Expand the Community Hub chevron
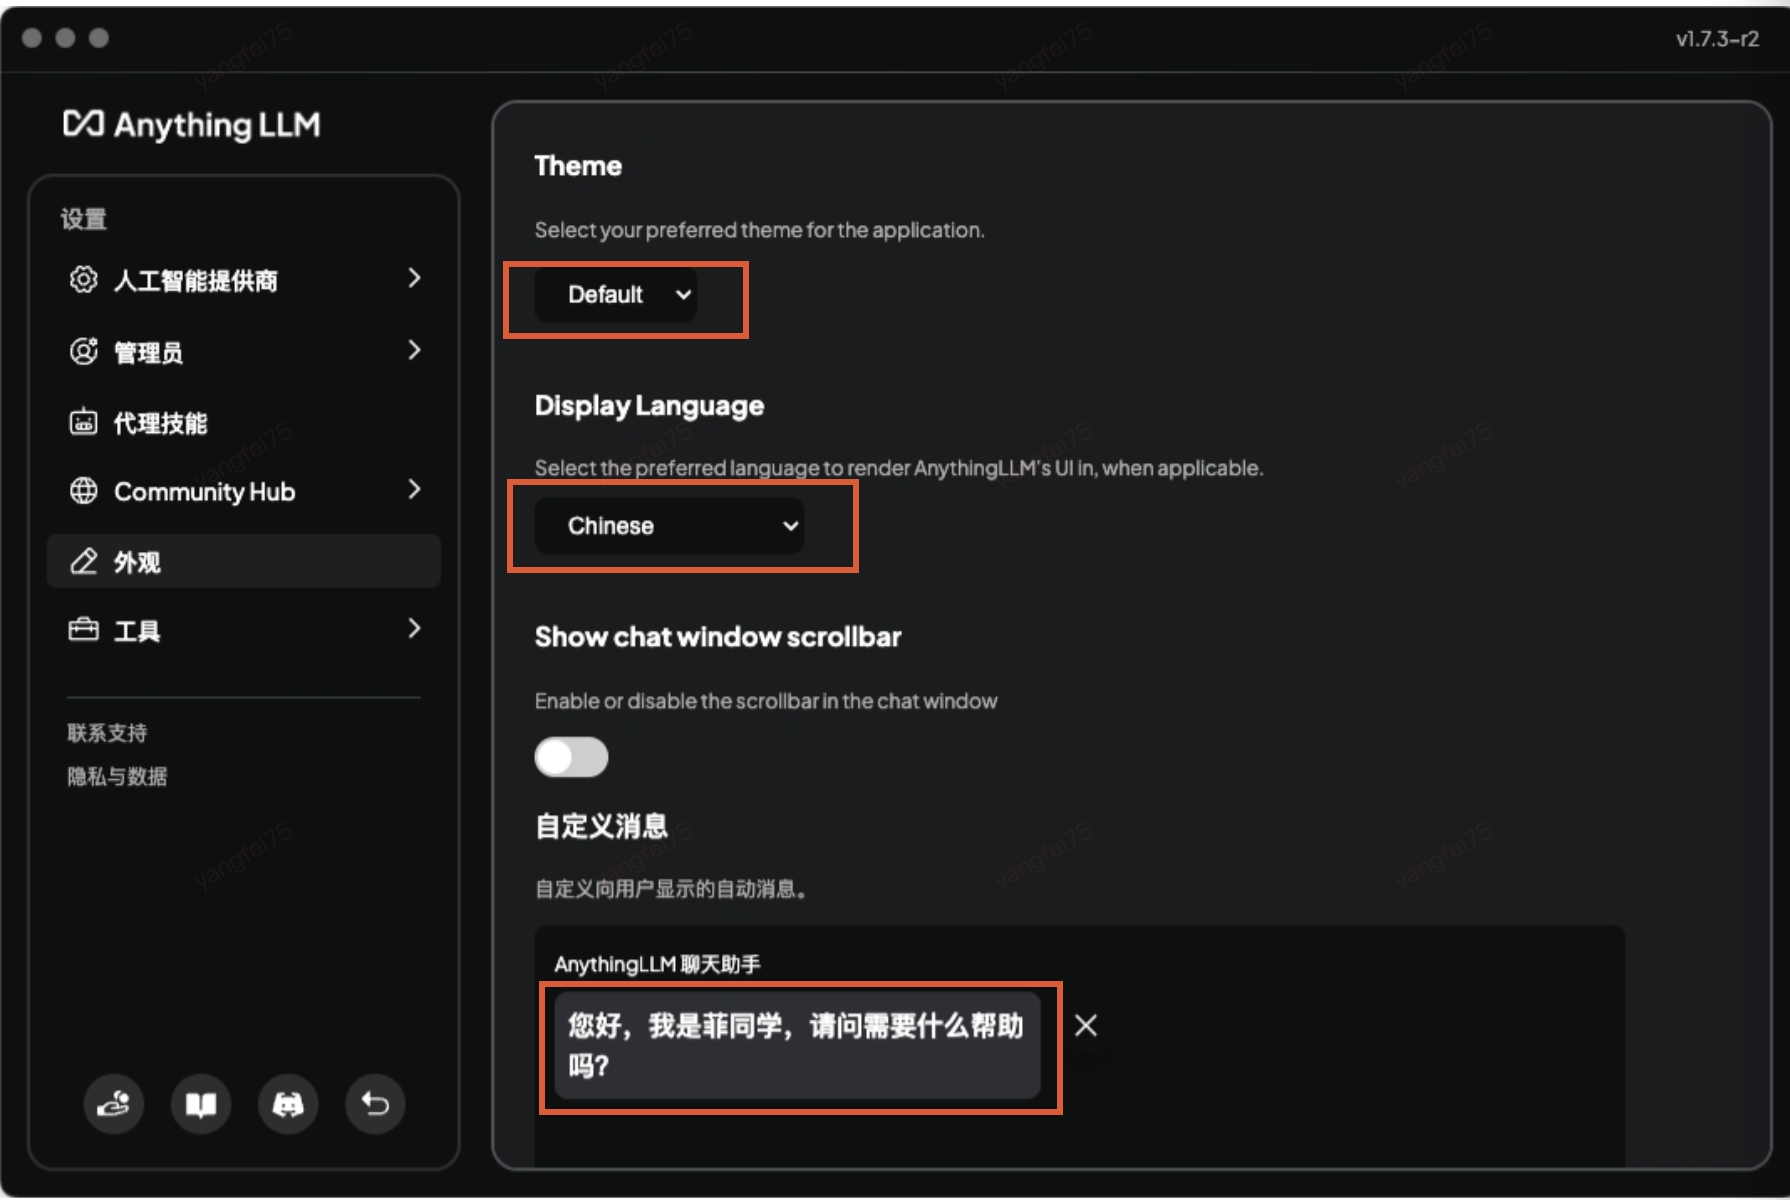 click(414, 491)
